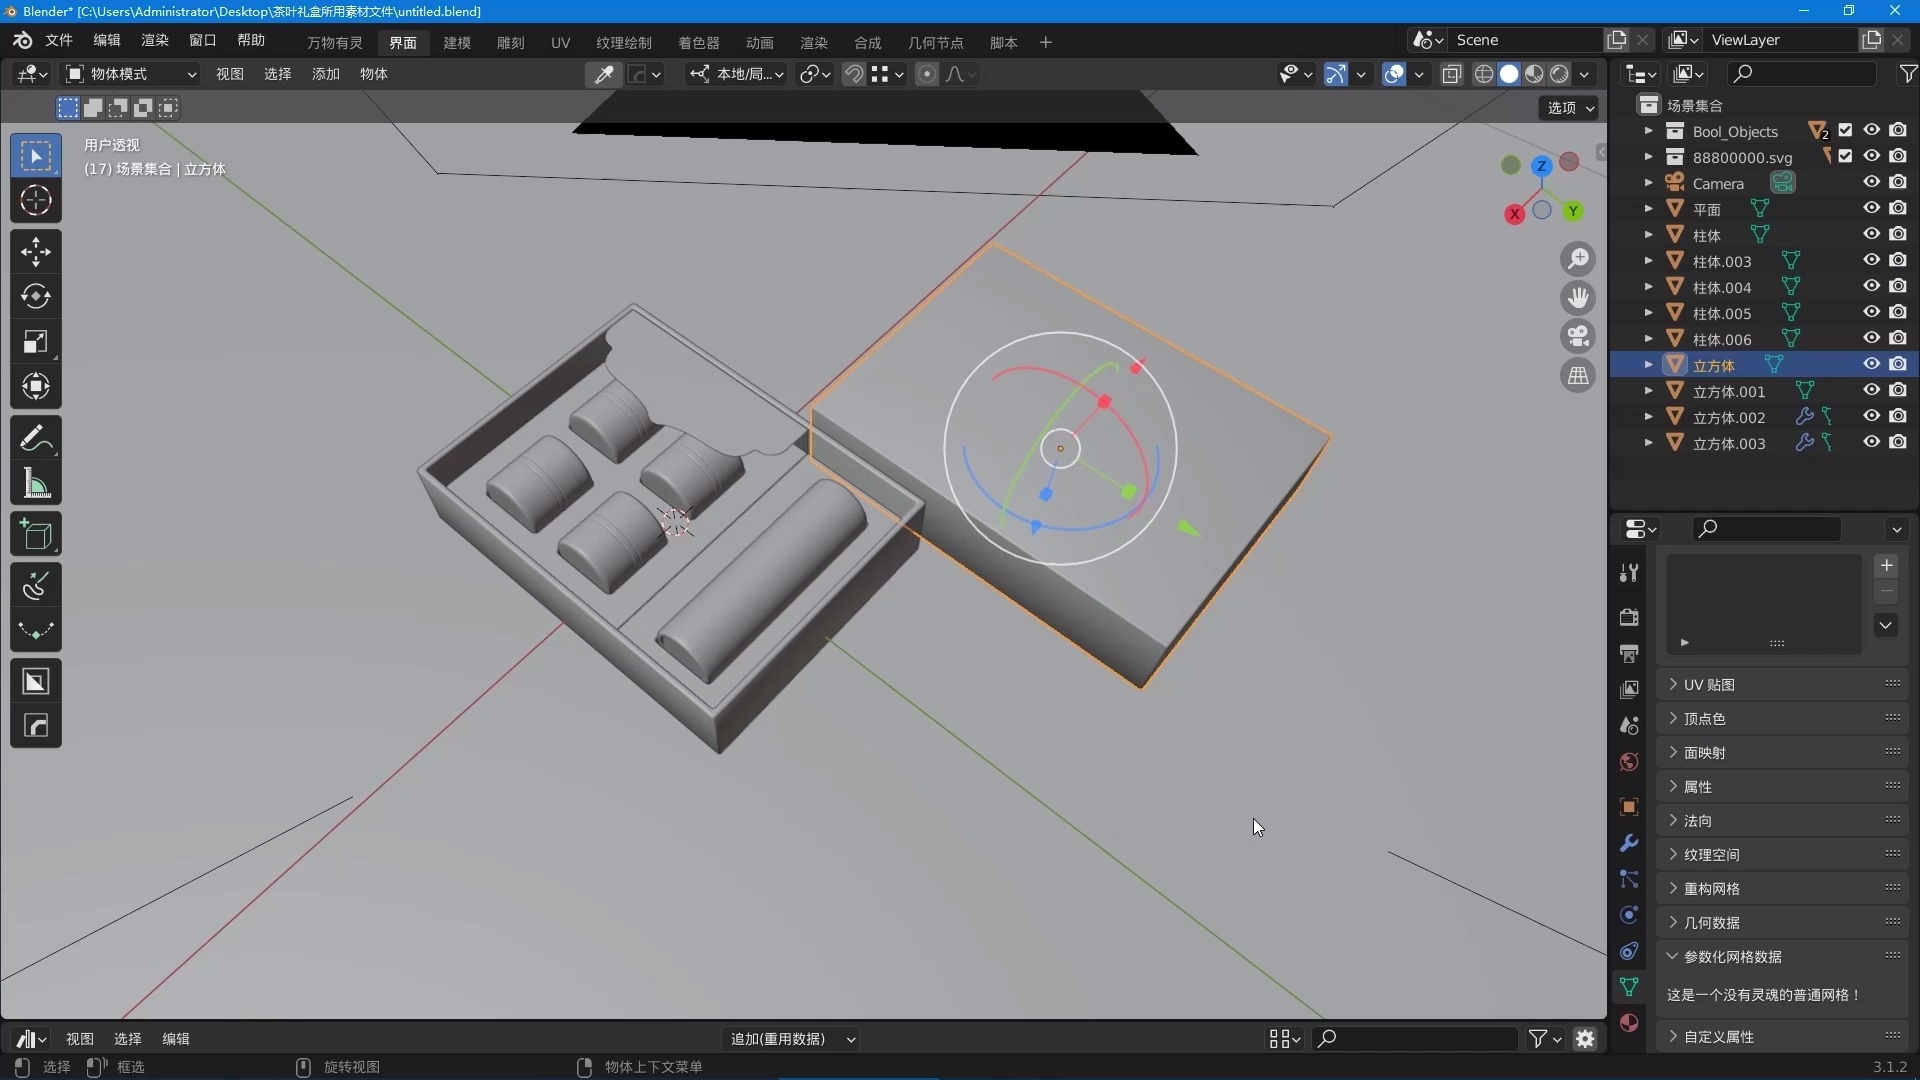Select the Cursor tool in the toolbar
Image resolution: width=1920 pixels, height=1080 pixels.
(x=36, y=201)
